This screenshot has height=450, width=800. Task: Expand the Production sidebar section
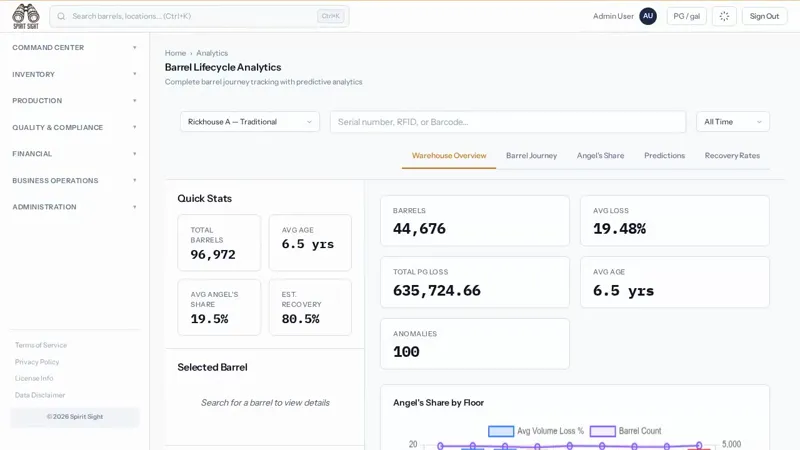74,101
